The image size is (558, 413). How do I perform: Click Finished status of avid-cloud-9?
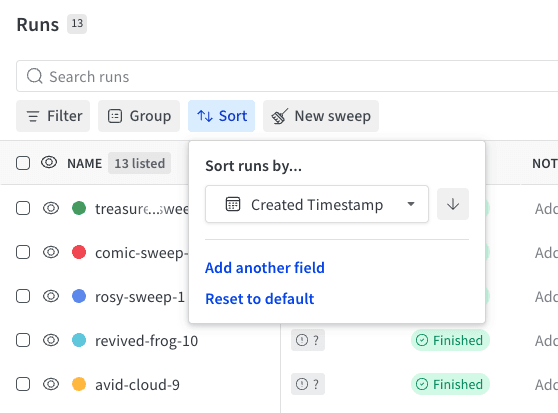(450, 384)
